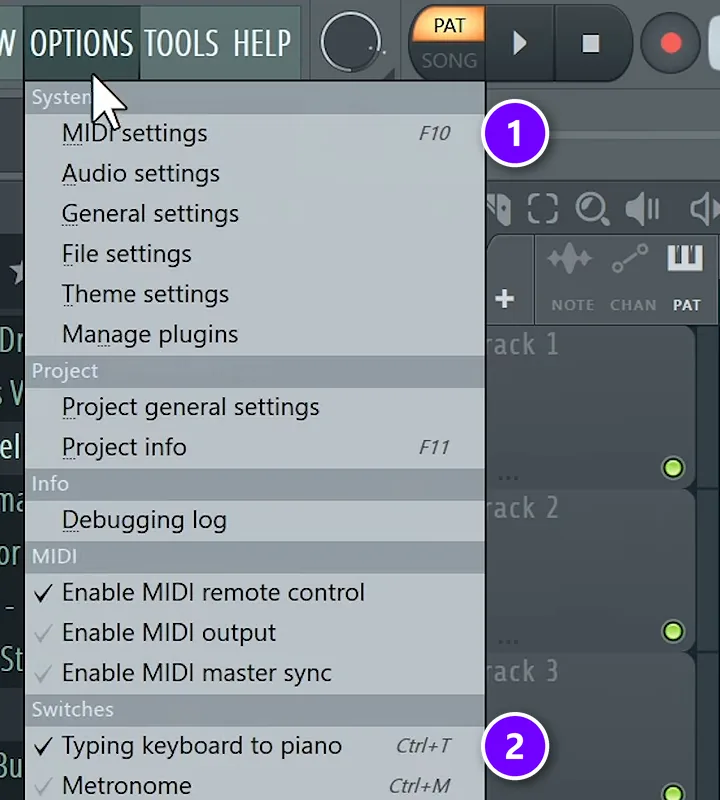Select PAT piano mode
The image size is (720, 800).
[x=686, y=277]
